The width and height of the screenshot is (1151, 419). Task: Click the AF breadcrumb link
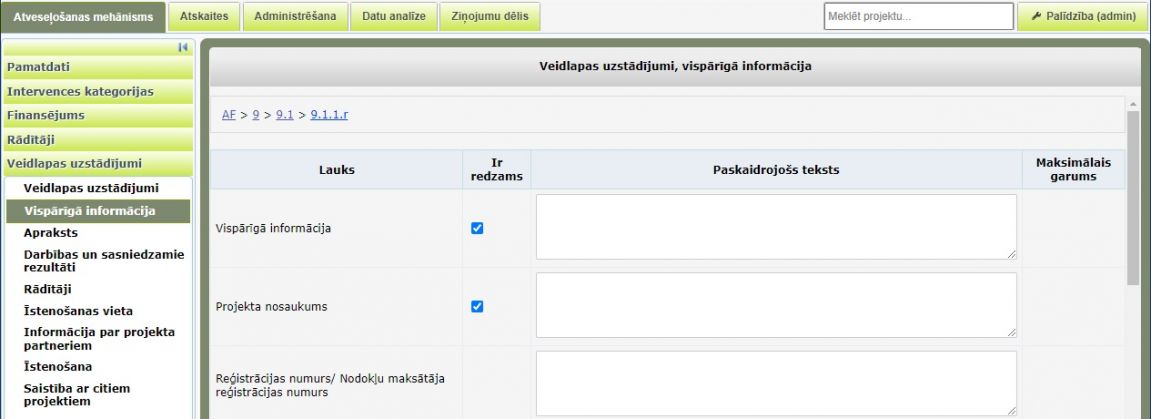click(228, 115)
